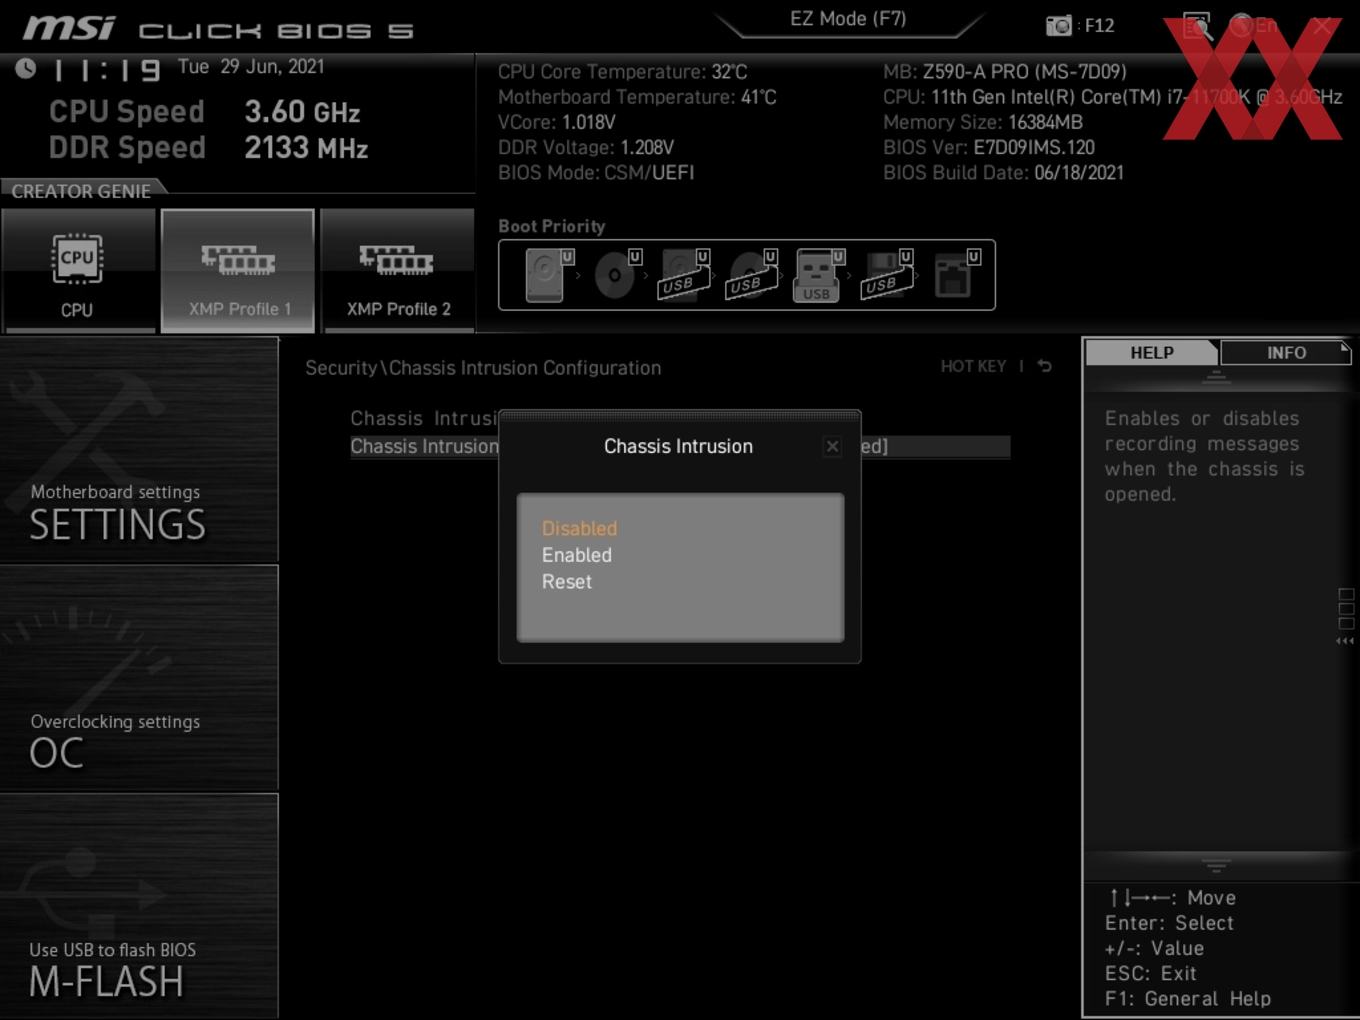Click the back arrow beside HOT KEY
This screenshot has width=1360, height=1020.
1044,366
